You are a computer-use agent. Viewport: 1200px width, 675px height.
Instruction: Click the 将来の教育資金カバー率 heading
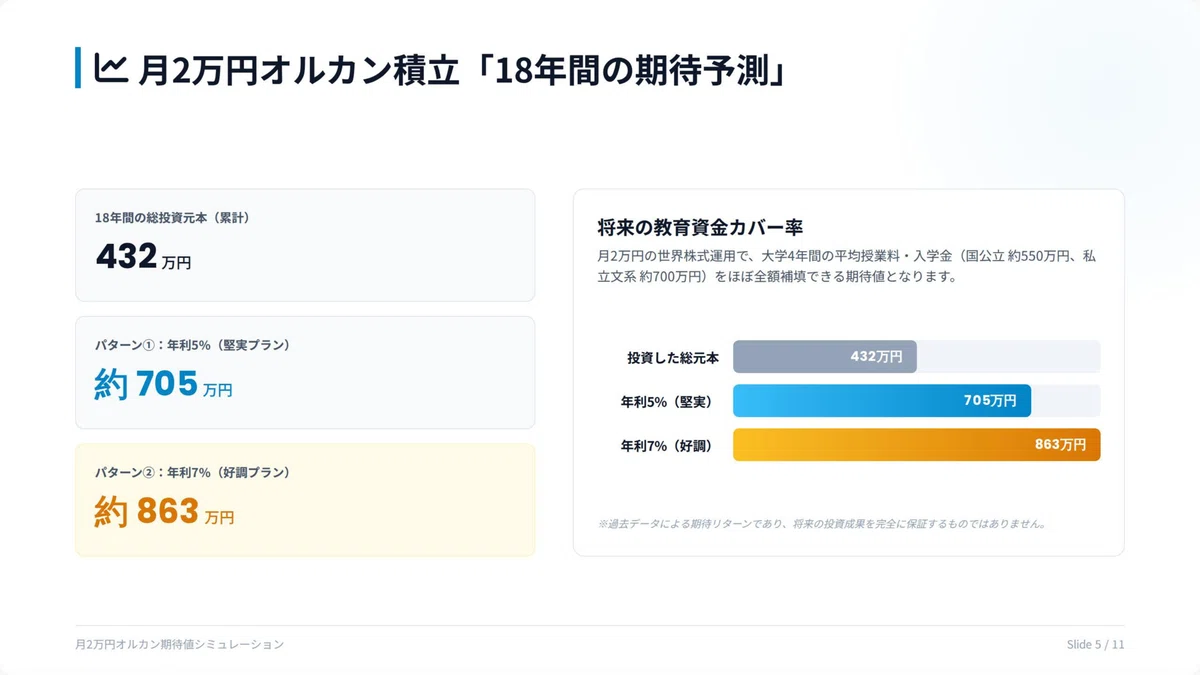[700, 226]
